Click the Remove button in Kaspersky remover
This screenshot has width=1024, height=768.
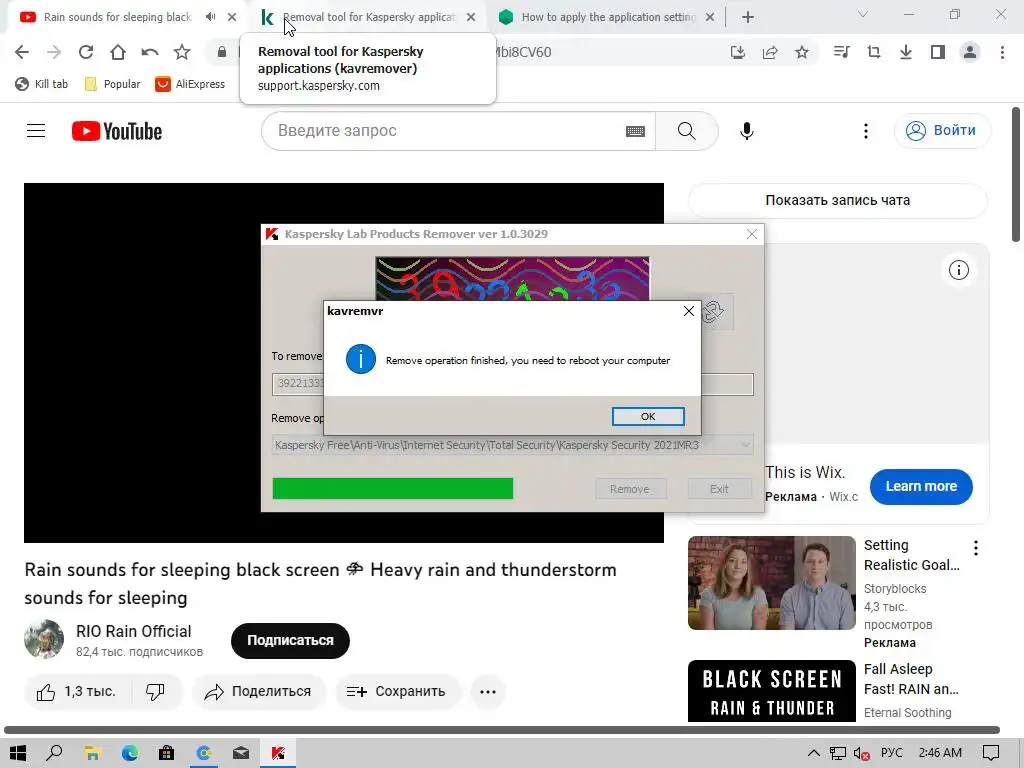(x=630, y=488)
